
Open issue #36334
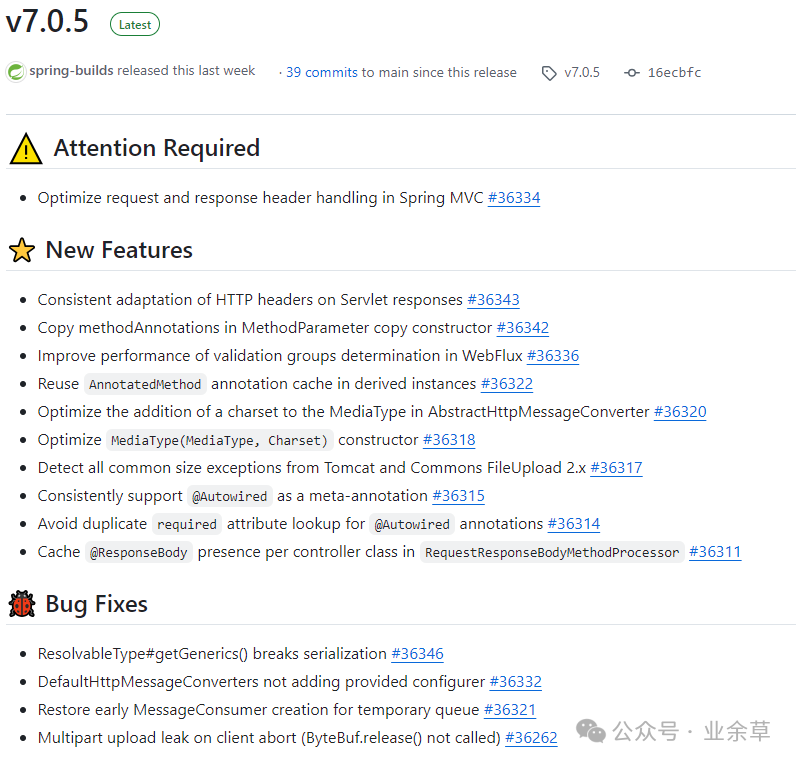[514, 197]
